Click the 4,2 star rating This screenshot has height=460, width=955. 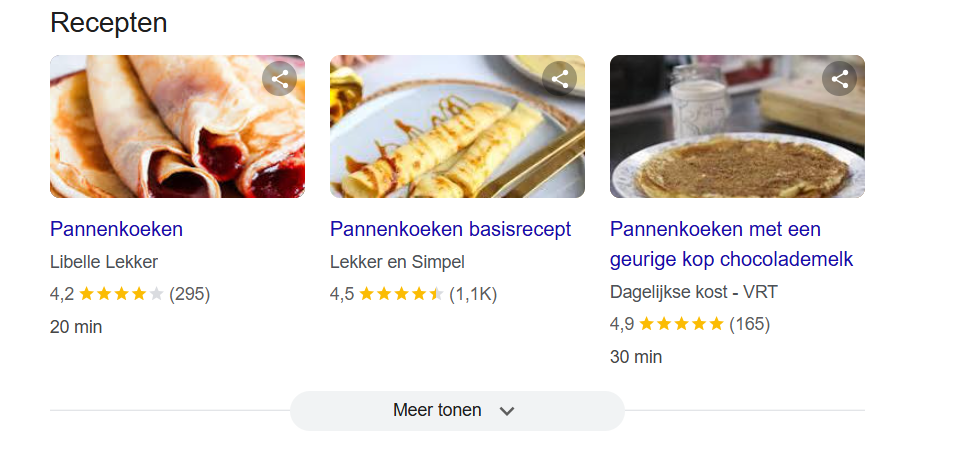[x=120, y=294]
